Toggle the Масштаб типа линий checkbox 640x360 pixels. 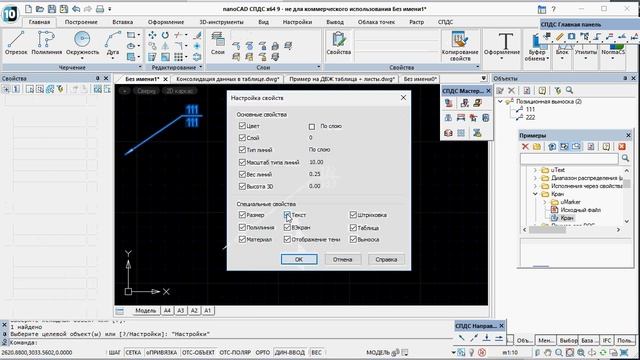coord(242,162)
